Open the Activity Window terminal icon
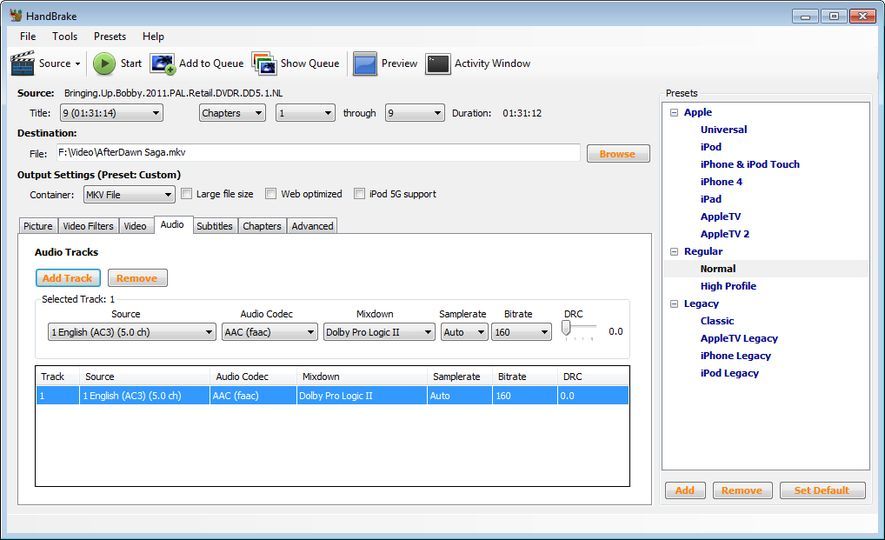This screenshot has width=885, height=540. [438, 64]
